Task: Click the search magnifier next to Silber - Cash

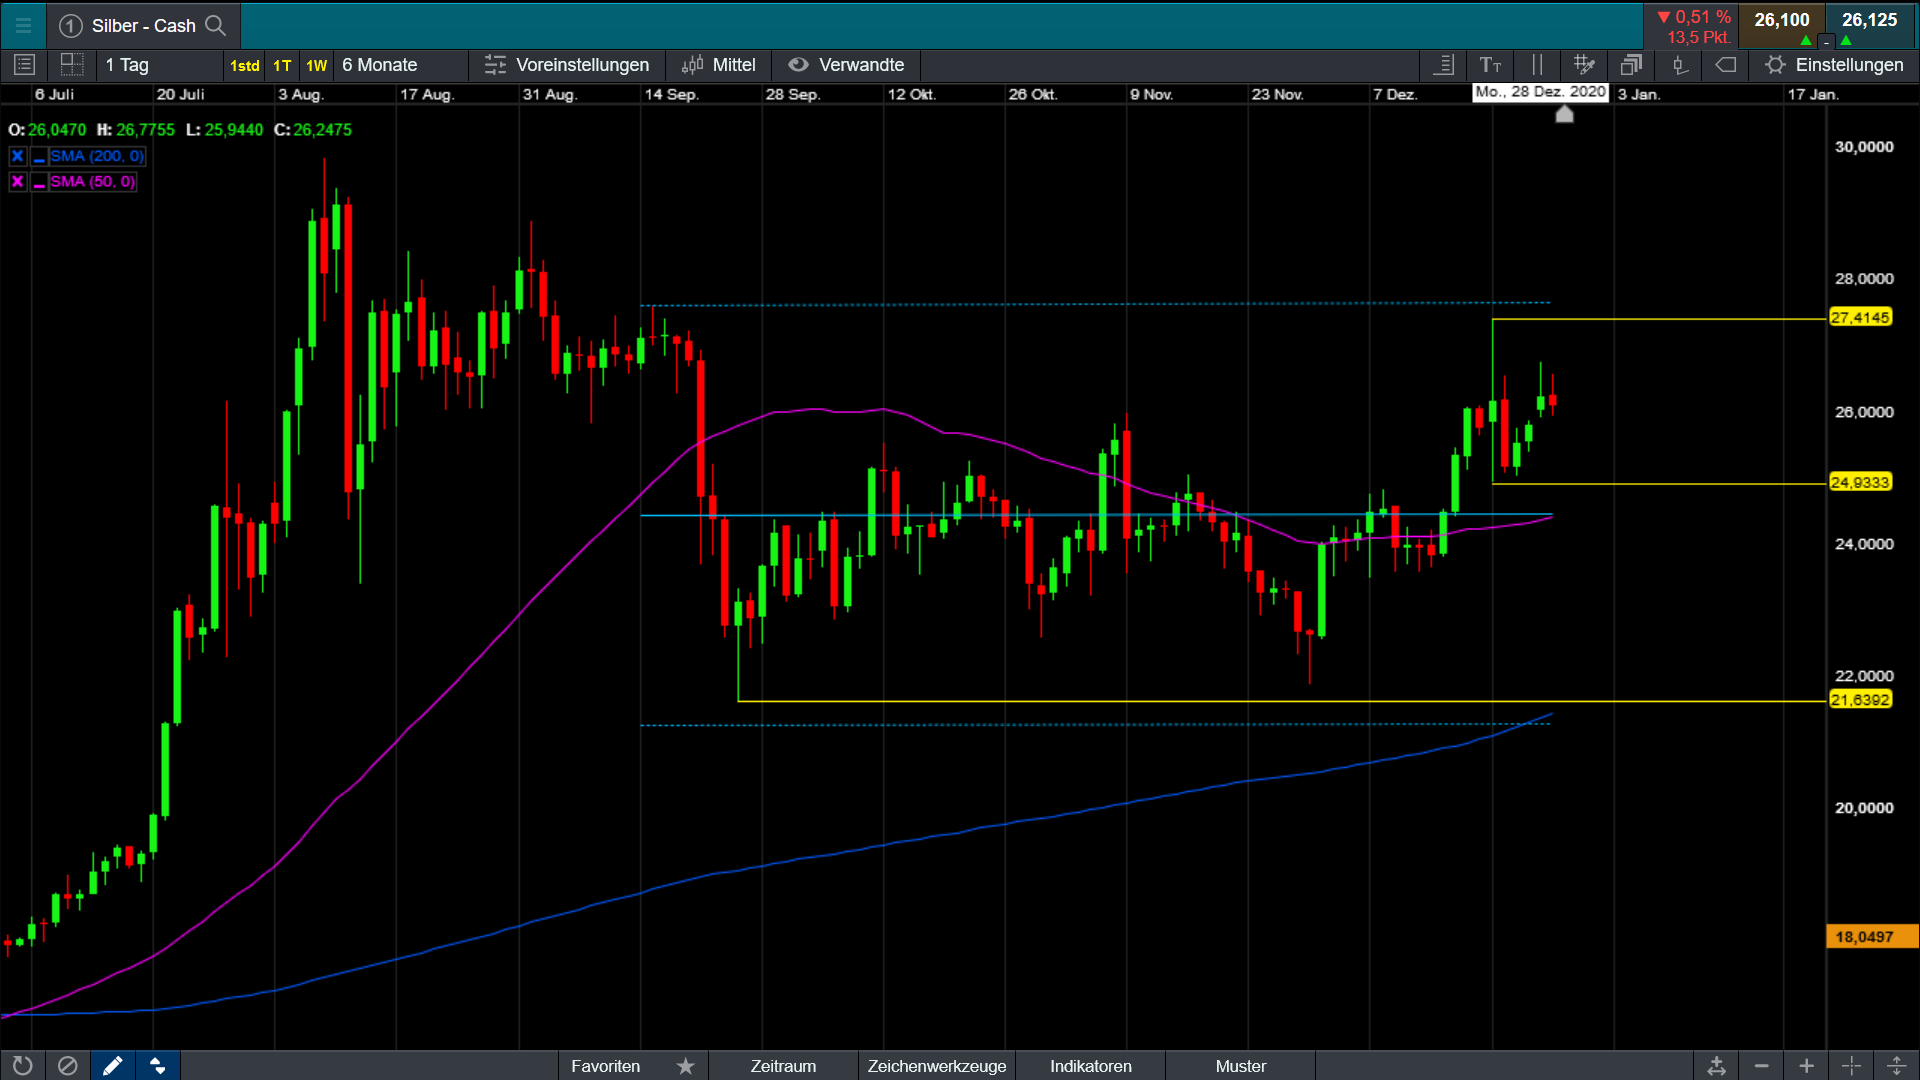Action: 215,25
